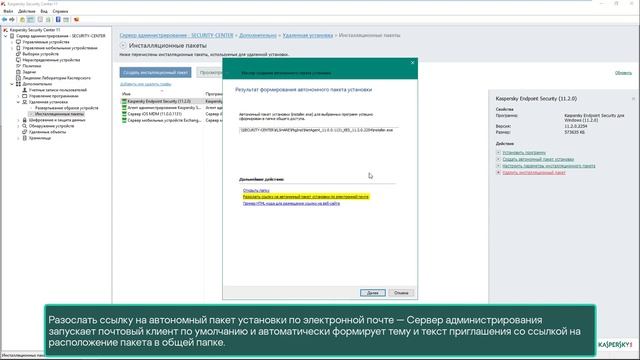Select the Управляемые устройства monitor icon
The height and width of the screenshot is (360, 640).
tap(18, 42)
